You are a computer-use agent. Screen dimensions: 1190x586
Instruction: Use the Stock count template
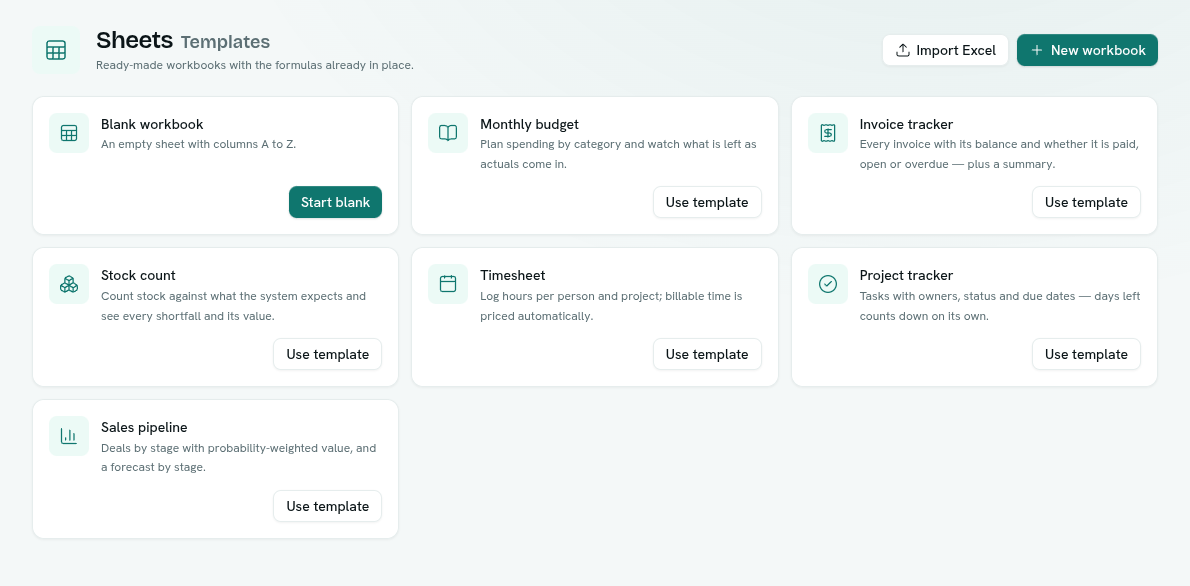click(327, 354)
